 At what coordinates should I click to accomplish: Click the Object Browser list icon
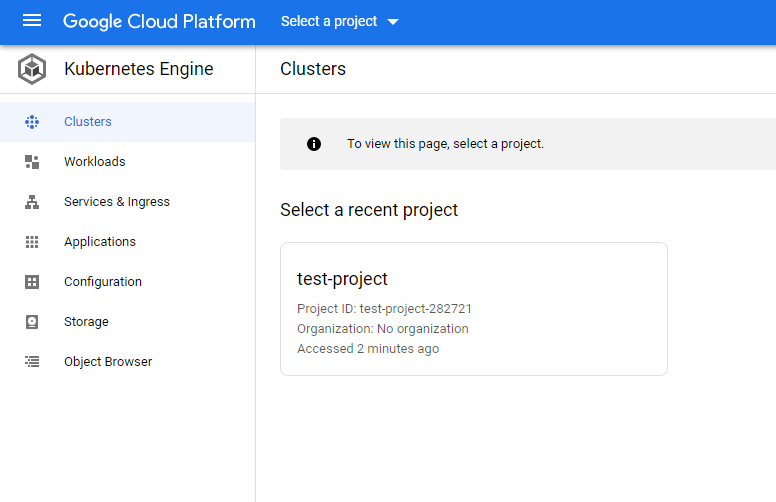tap(32, 362)
